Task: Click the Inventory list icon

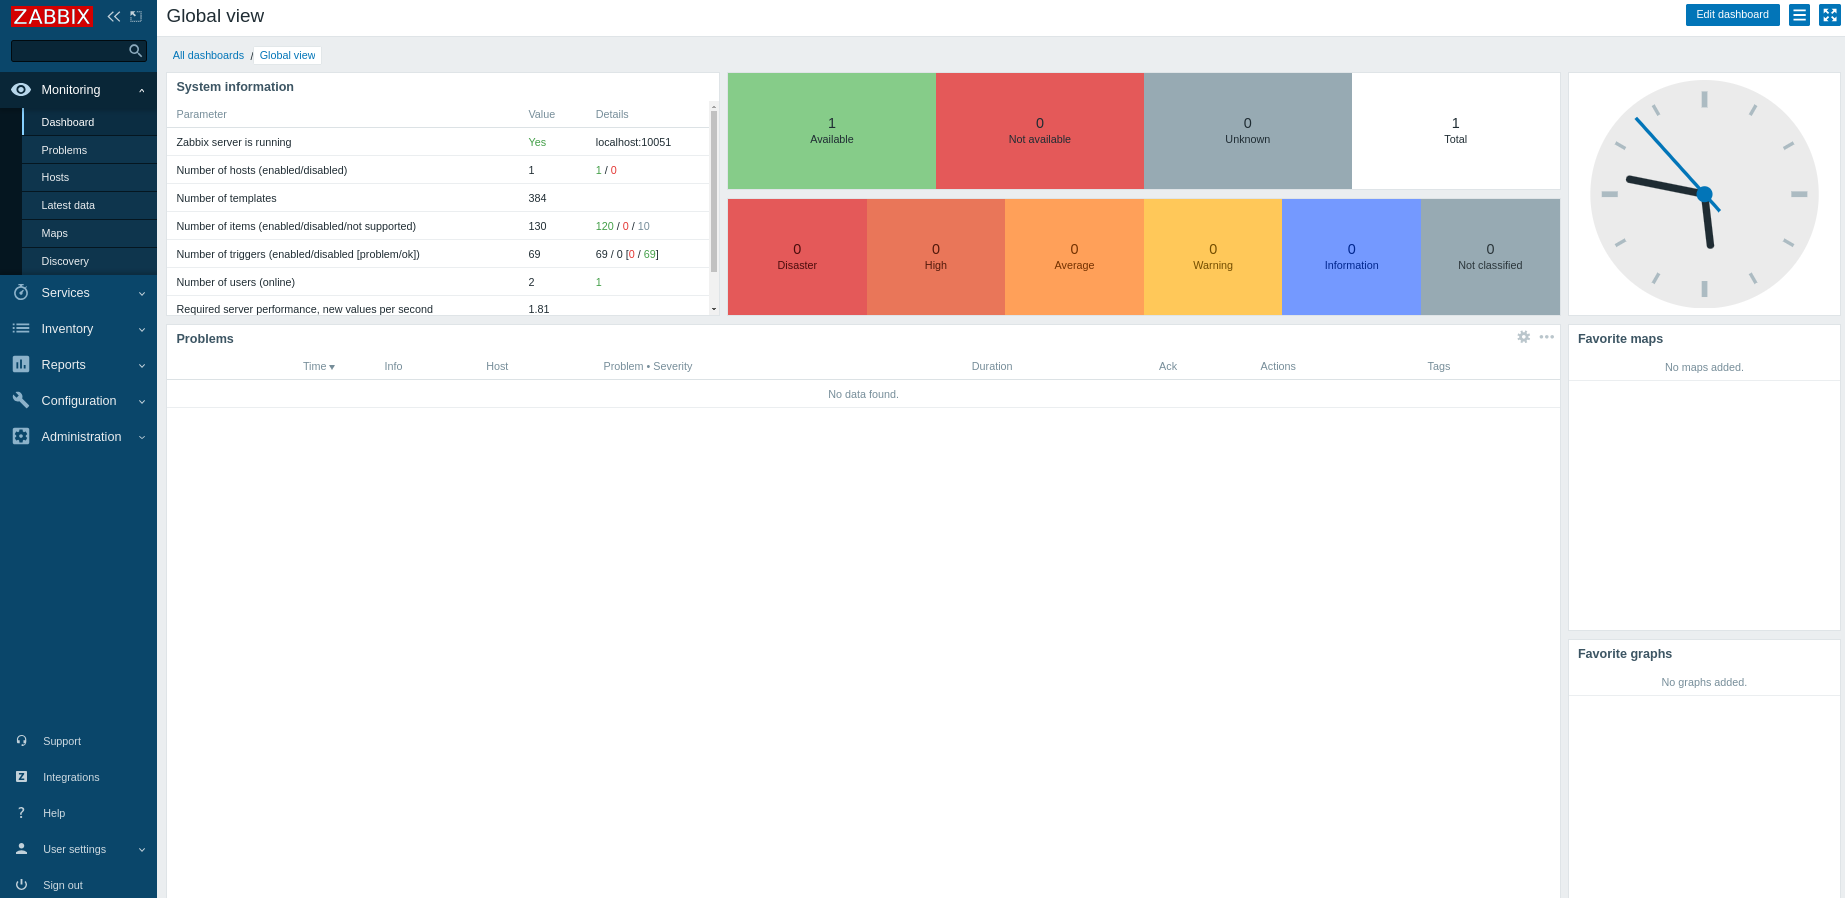Action: tap(21, 328)
